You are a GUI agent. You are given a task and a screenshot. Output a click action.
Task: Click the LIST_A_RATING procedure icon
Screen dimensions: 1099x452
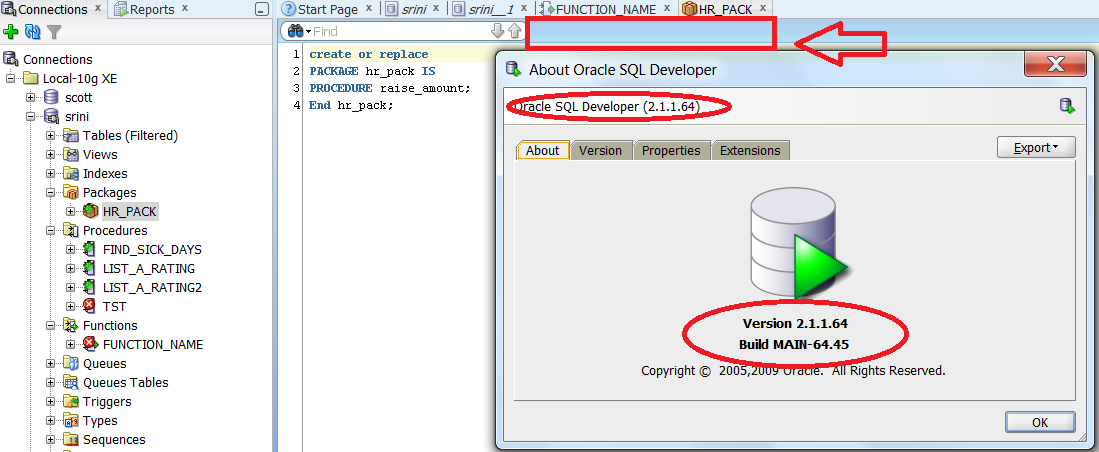[x=90, y=268]
